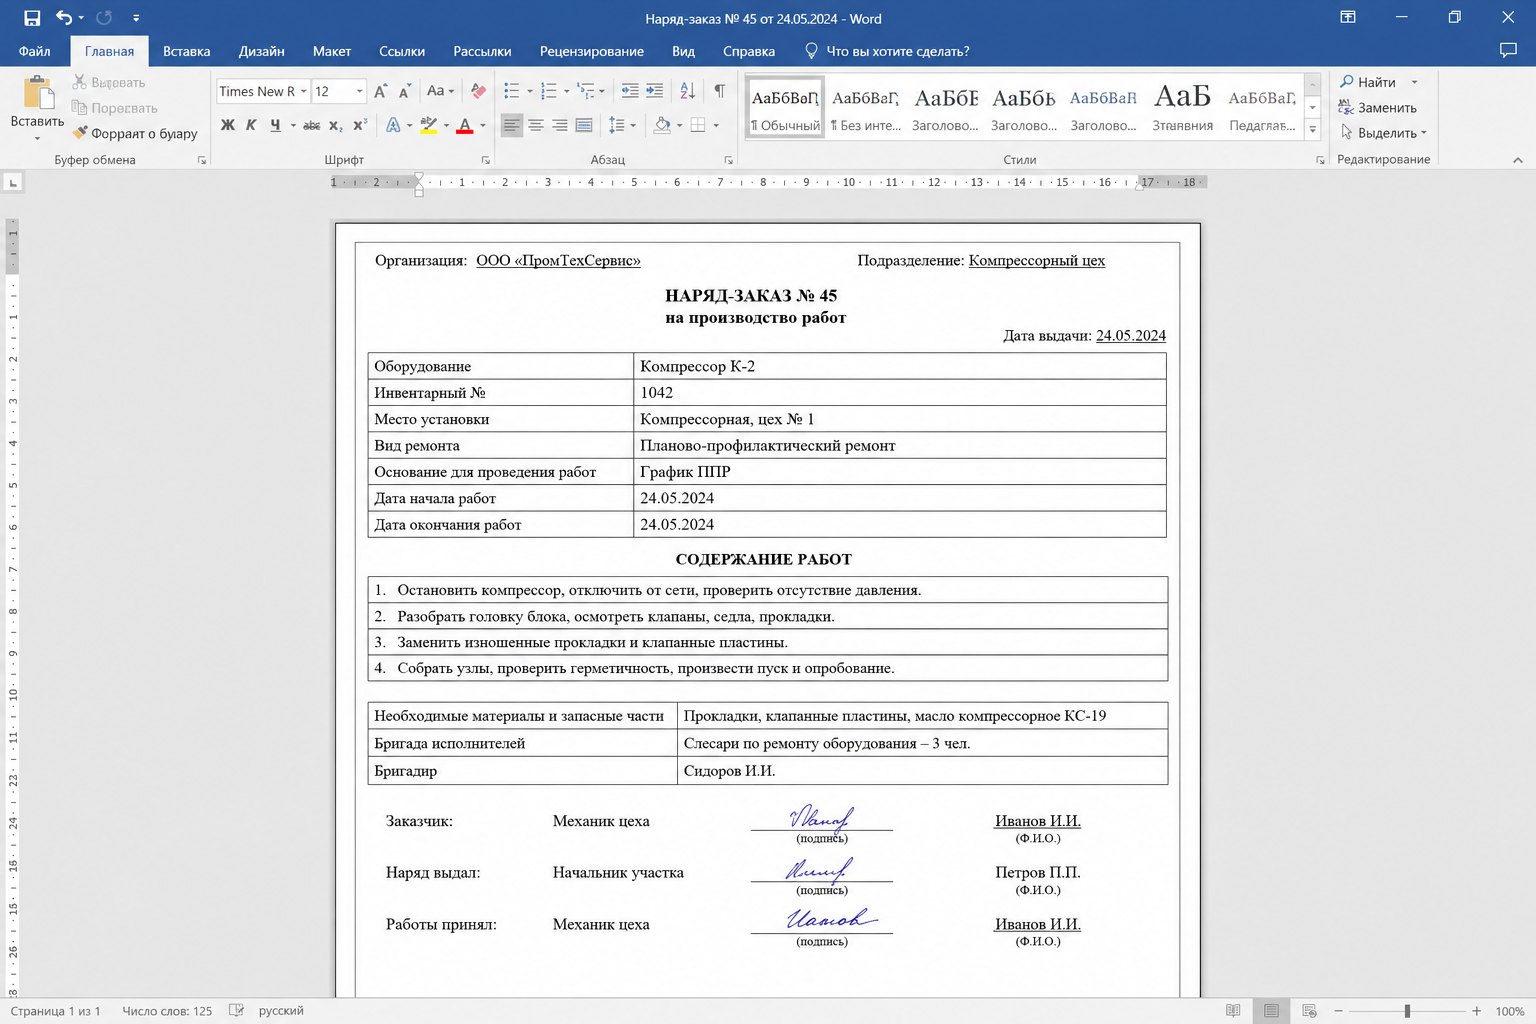Screen dimensions: 1536x1024
Task: Align the text to the right
Action: (560, 125)
